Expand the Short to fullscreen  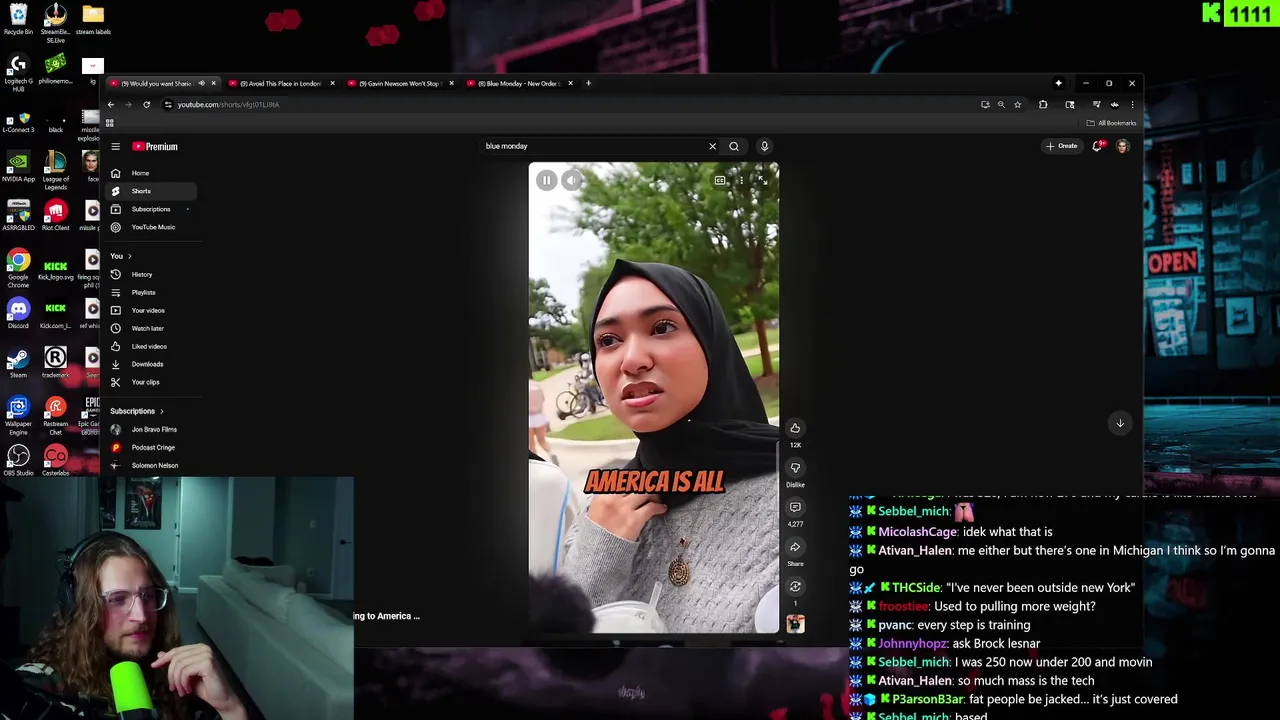(762, 180)
